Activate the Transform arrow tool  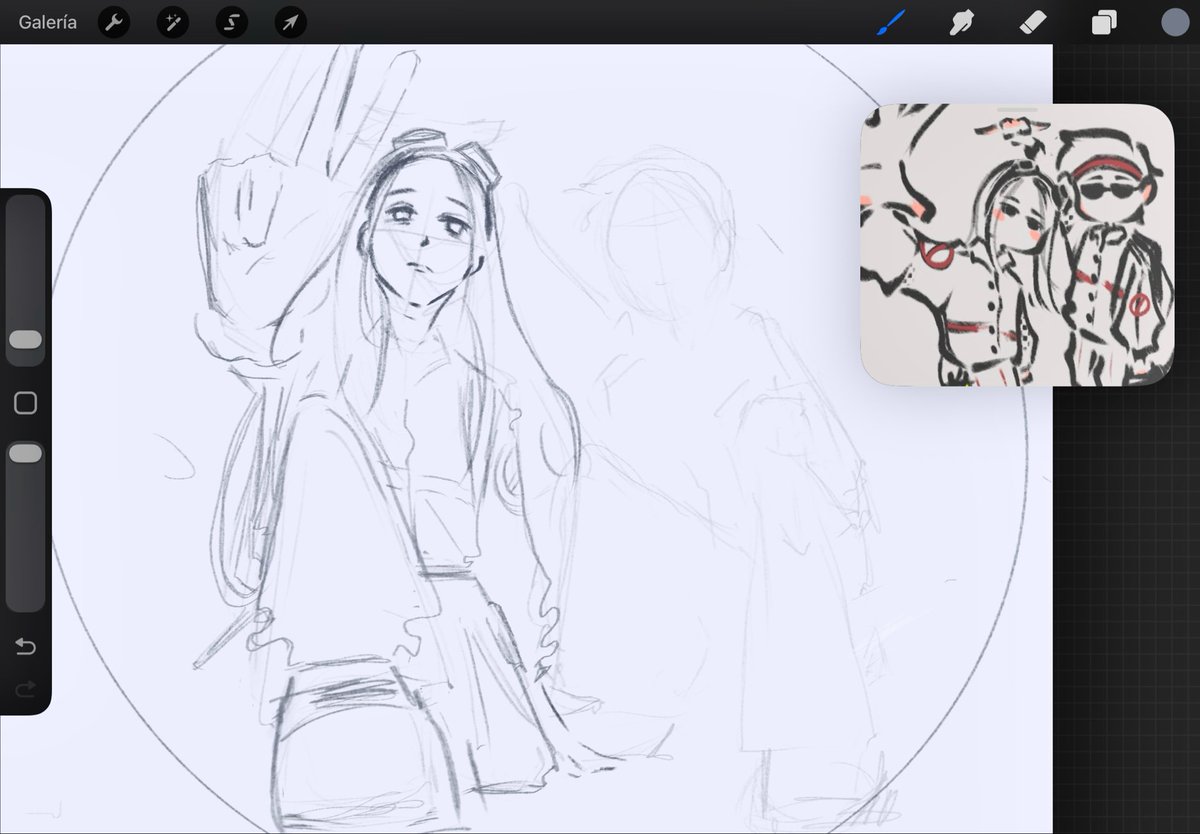pos(291,23)
